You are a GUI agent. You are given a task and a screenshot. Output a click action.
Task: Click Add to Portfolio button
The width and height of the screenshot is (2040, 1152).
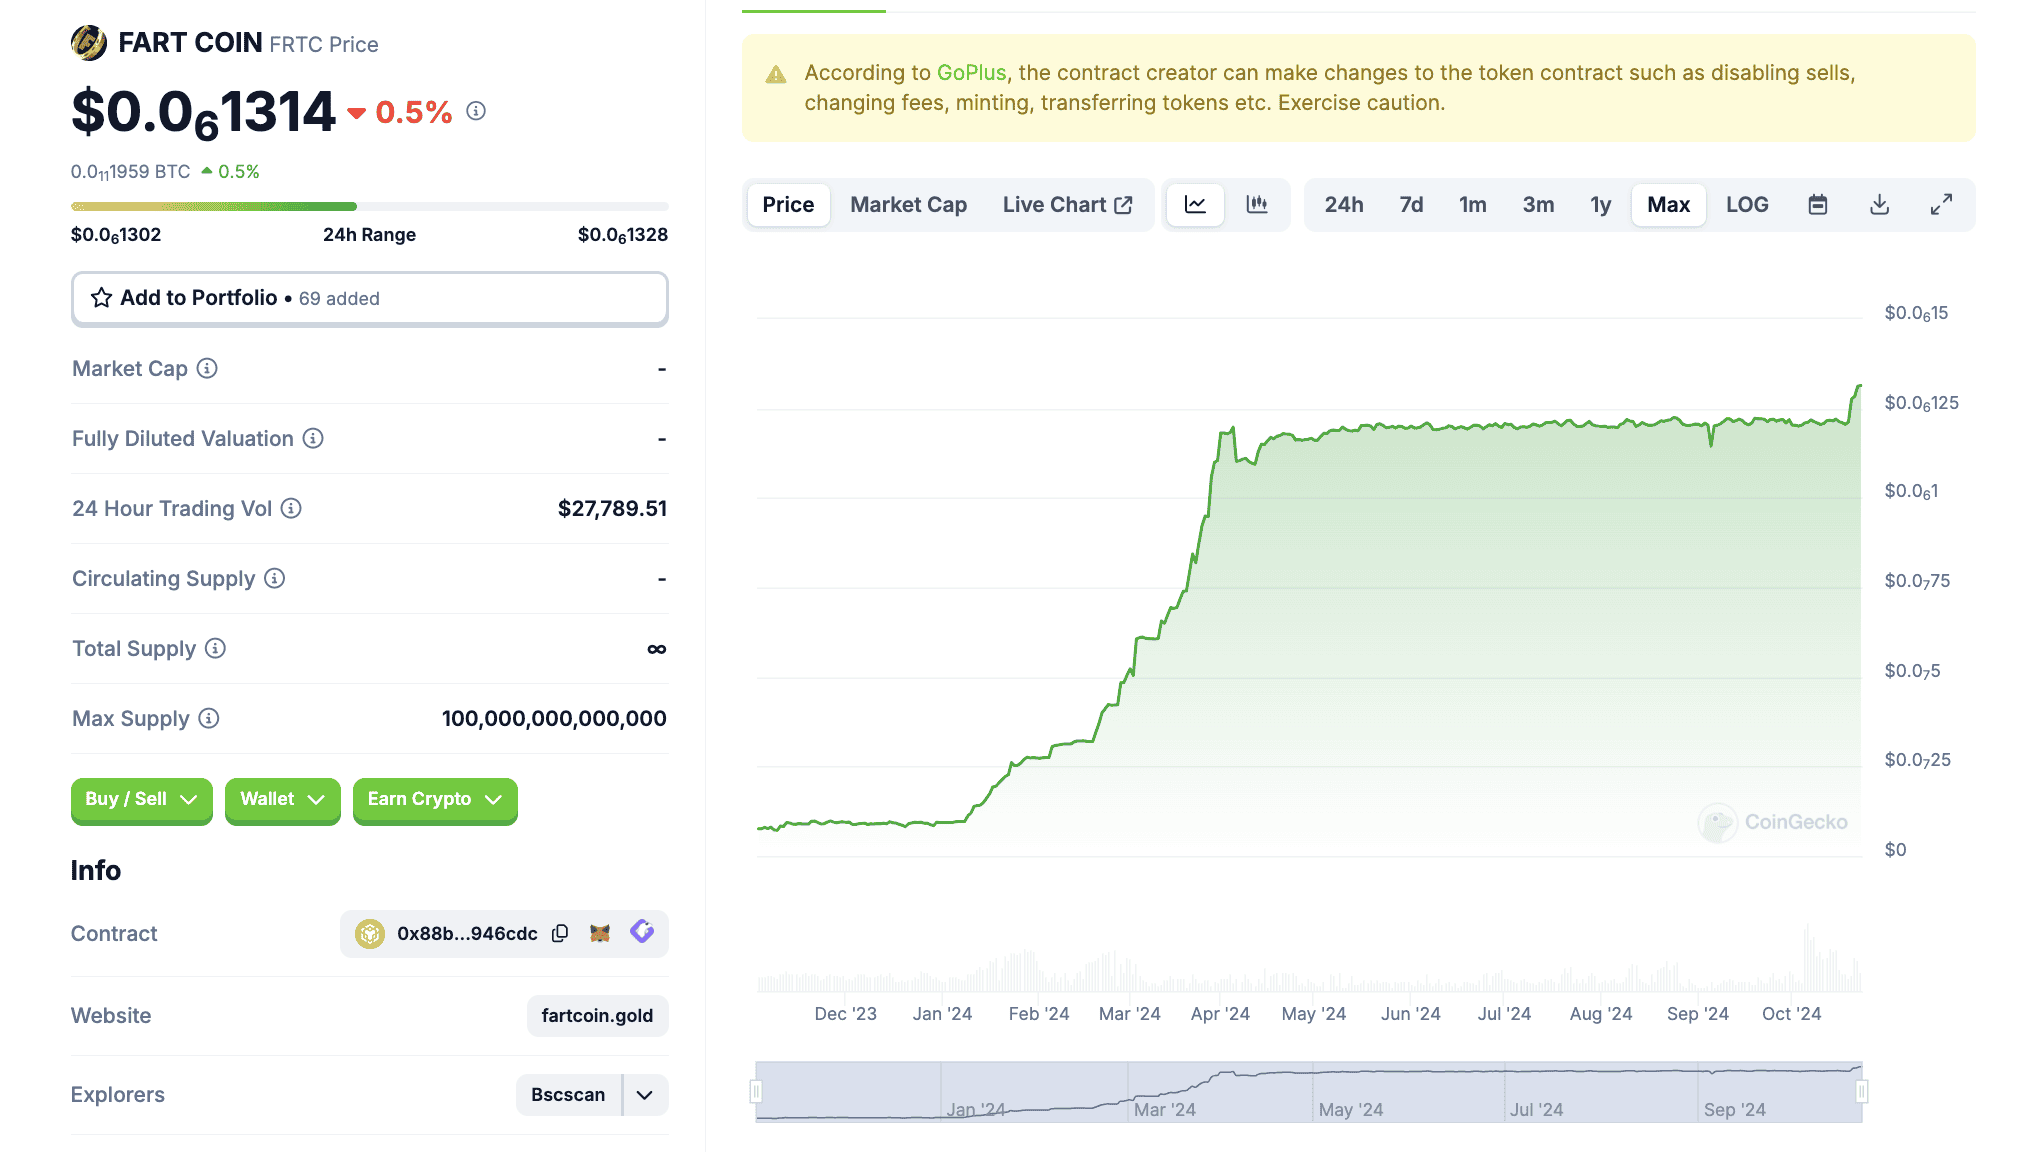coord(370,298)
